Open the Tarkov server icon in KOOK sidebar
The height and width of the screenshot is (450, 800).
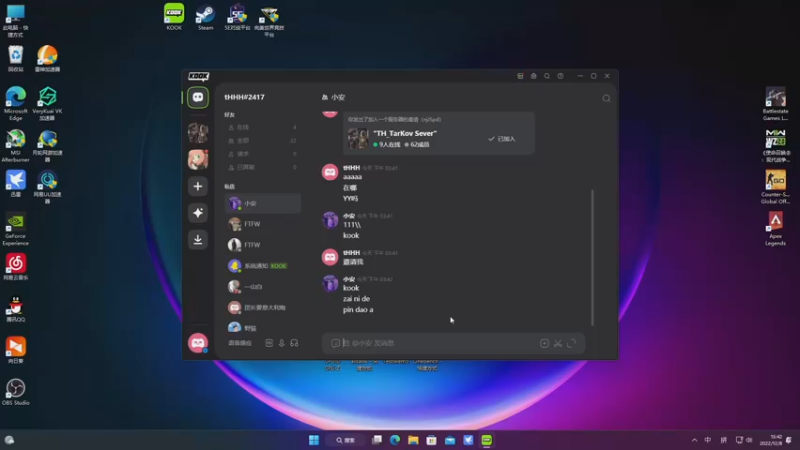[x=198, y=133]
